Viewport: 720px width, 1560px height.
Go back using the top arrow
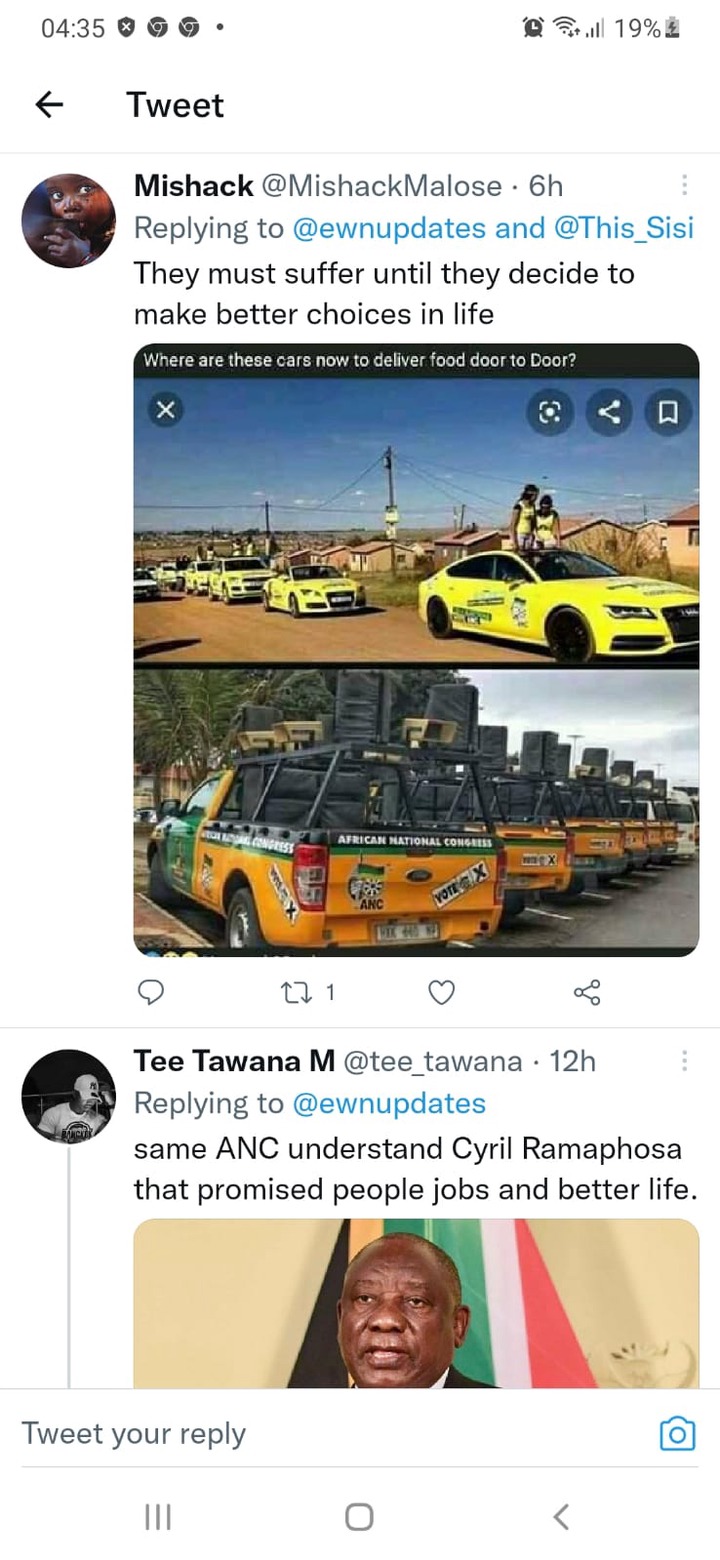click(x=49, y=104)
